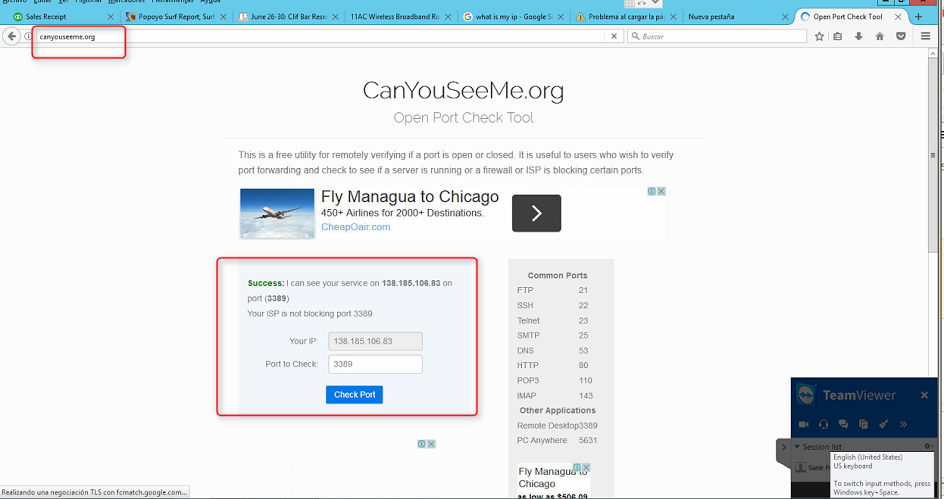Screen dimensions: 944x499
Task: Select SSH 22 in Common Ports
Action: (x=553, y=305)
